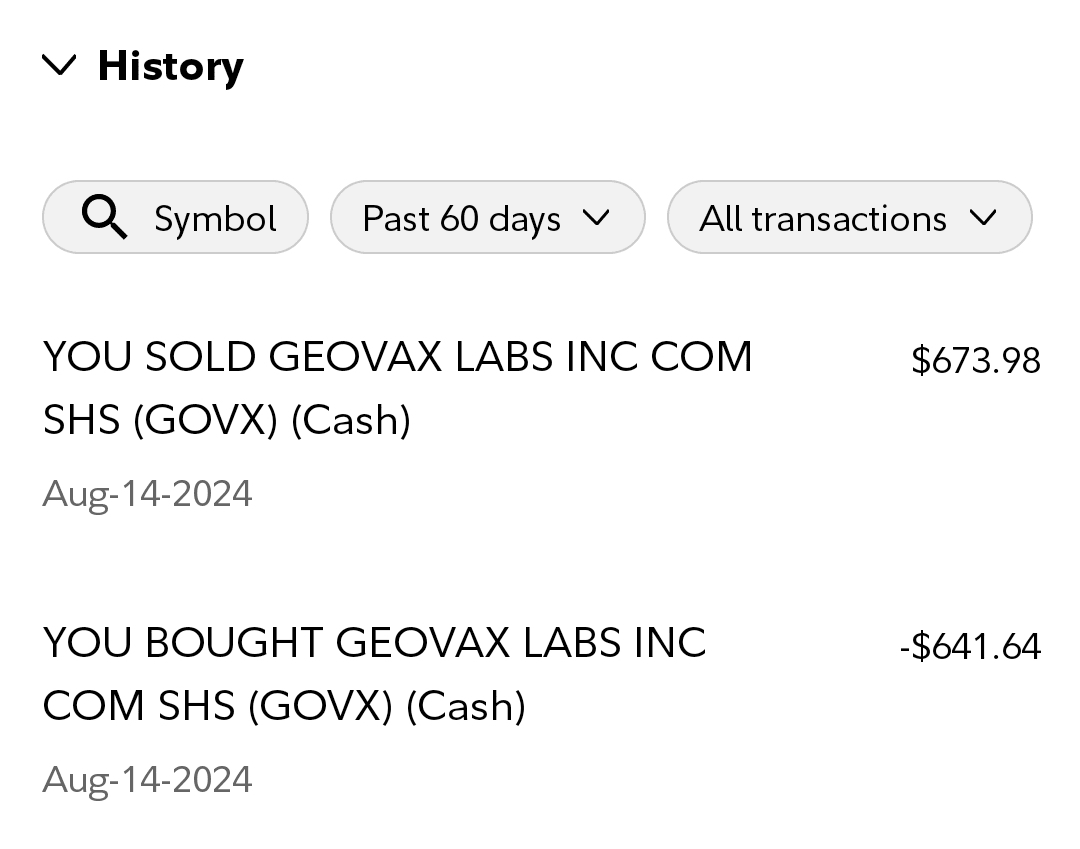Screen dimensions: 1080x849
Task: Tap the Past 60 days text label
Action: (461, 218)
